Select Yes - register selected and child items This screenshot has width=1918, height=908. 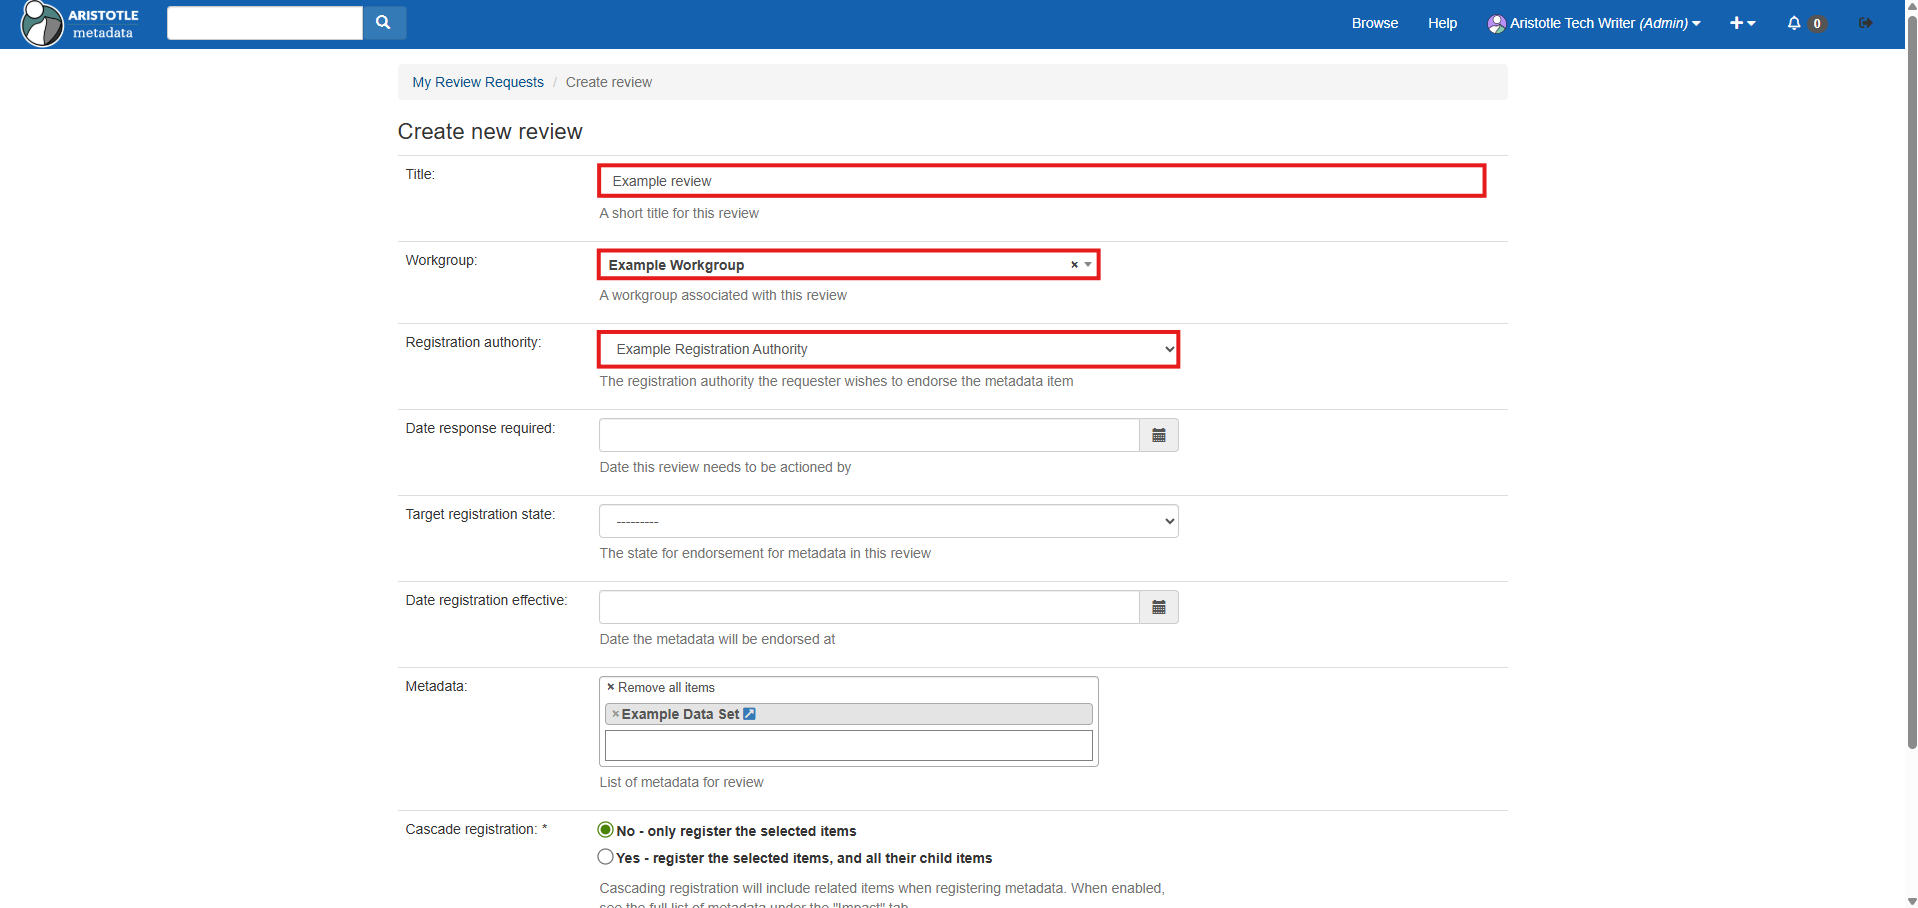tap(605, 857)
